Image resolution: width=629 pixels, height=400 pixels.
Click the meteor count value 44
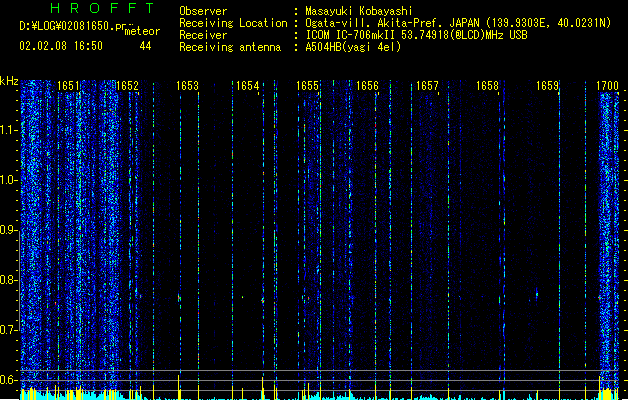145,46
